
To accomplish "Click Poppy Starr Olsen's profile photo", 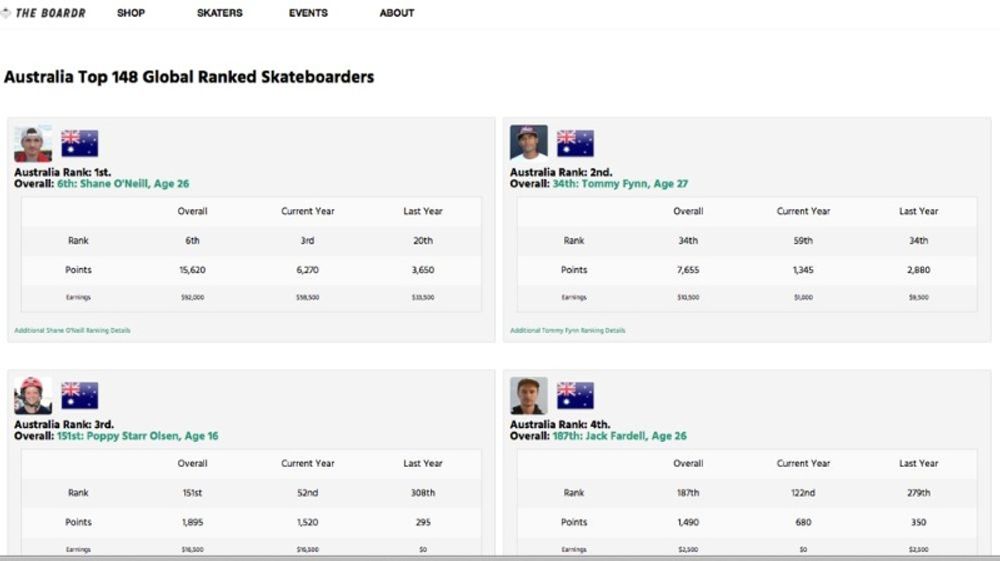I will (x=33, y=395).
